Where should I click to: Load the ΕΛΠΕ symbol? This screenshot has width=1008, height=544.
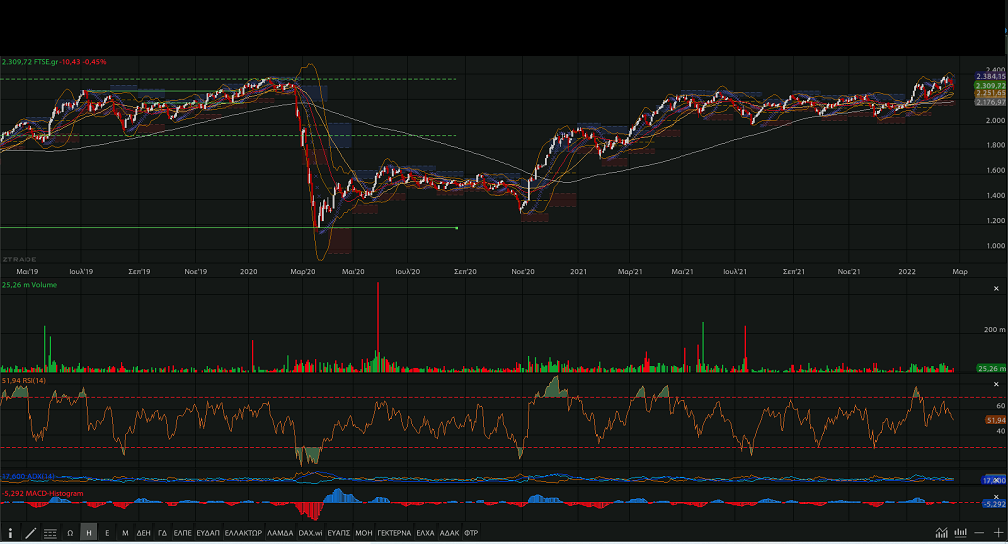tap(183, 533)
